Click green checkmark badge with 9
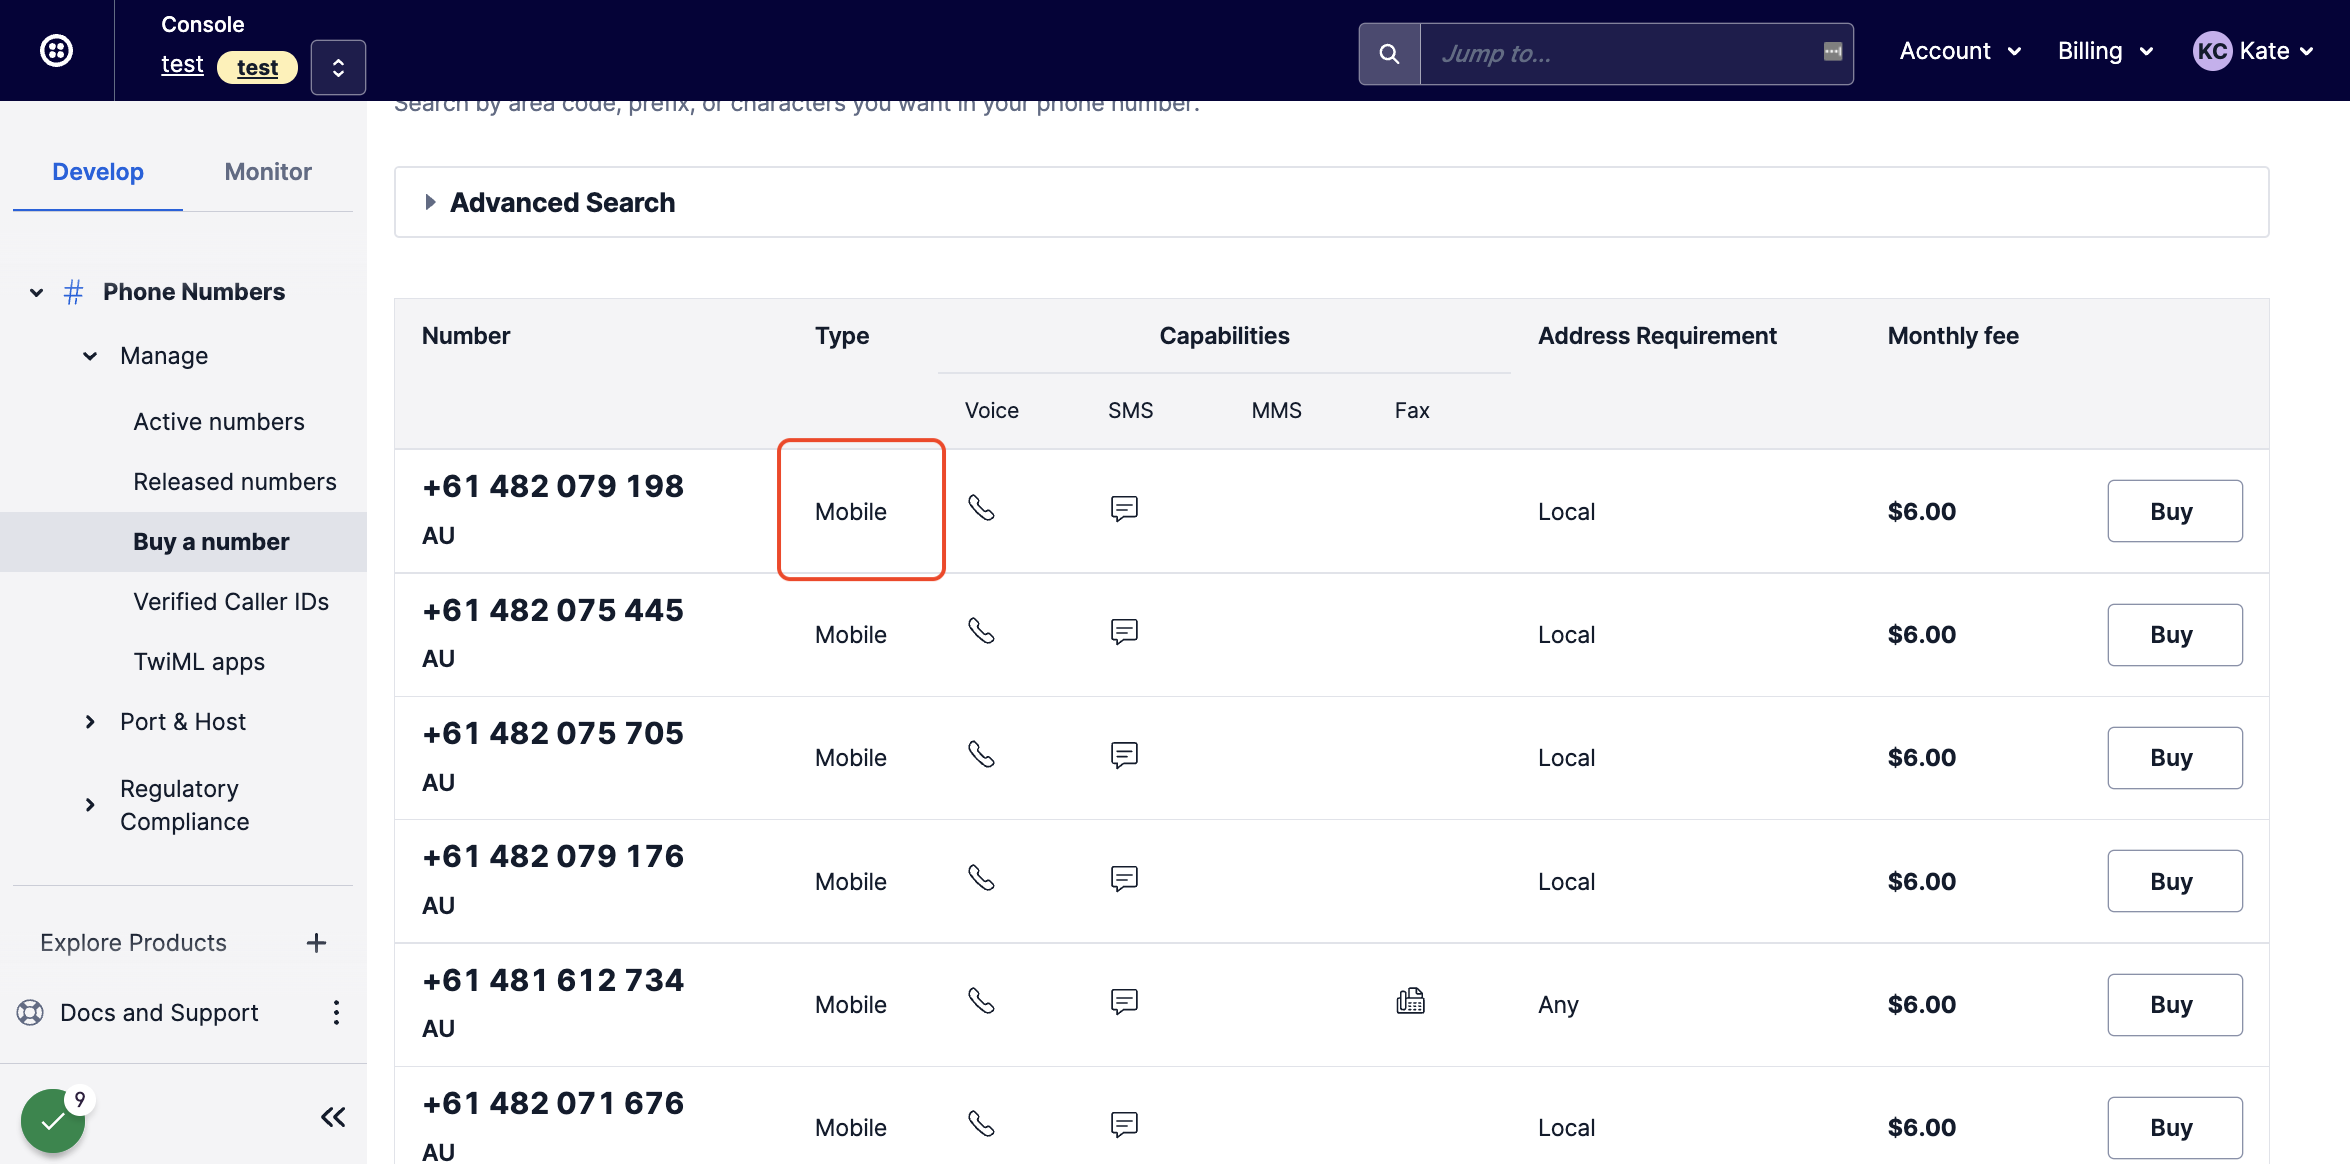 pos(54,1121)
